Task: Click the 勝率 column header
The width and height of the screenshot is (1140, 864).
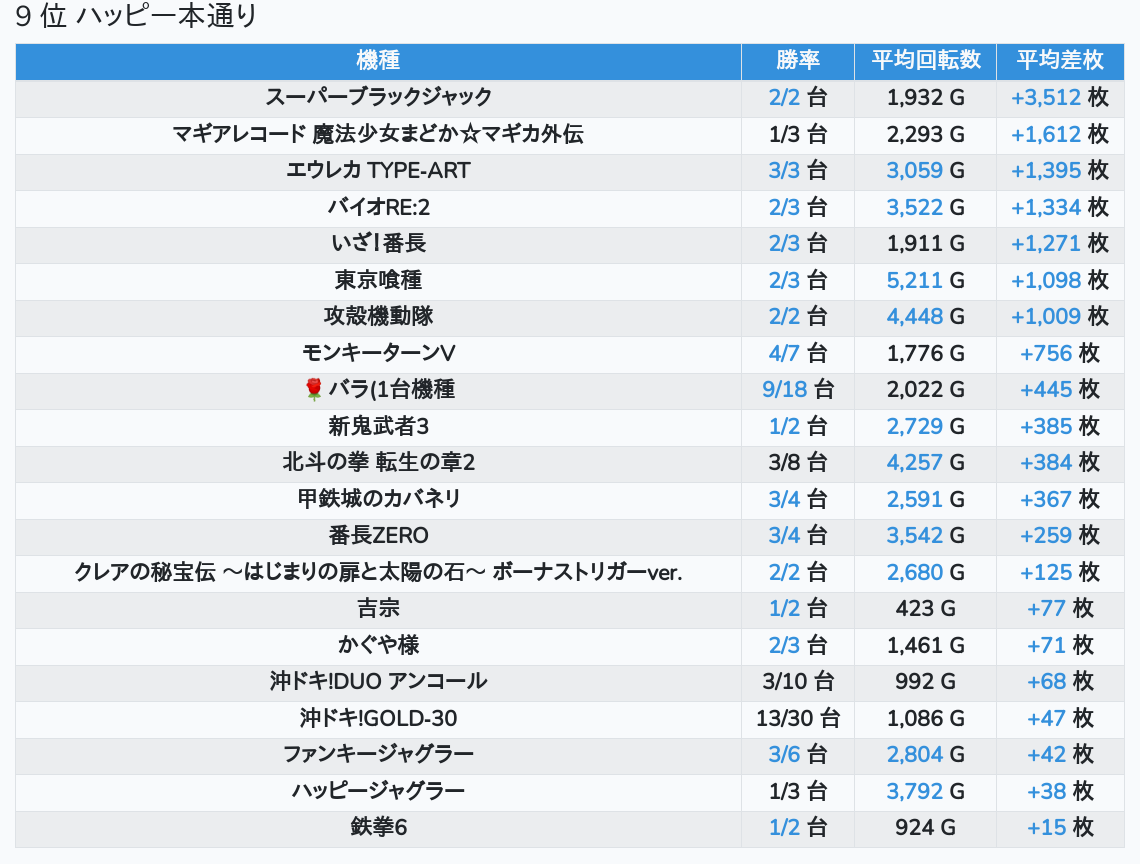Action: coord(797,60)
